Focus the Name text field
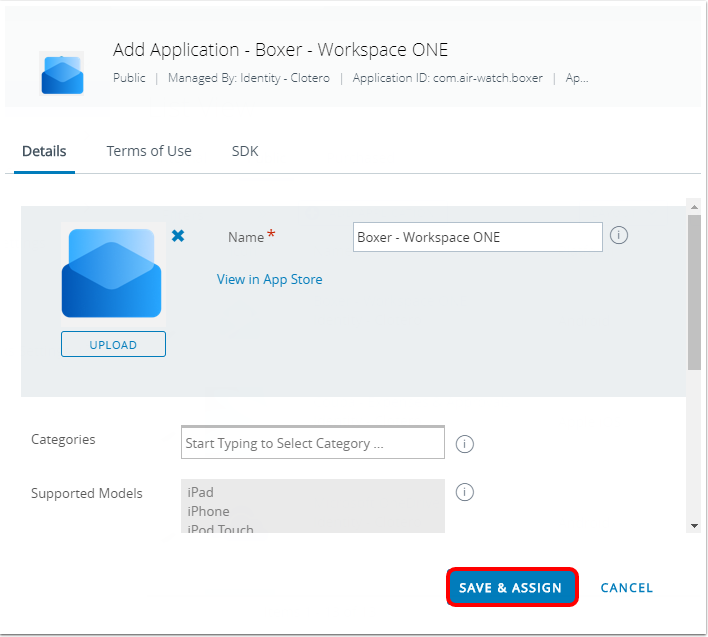The width and height of the screenshot is (708, 637). pyautogui.click(x=477, y=237)
